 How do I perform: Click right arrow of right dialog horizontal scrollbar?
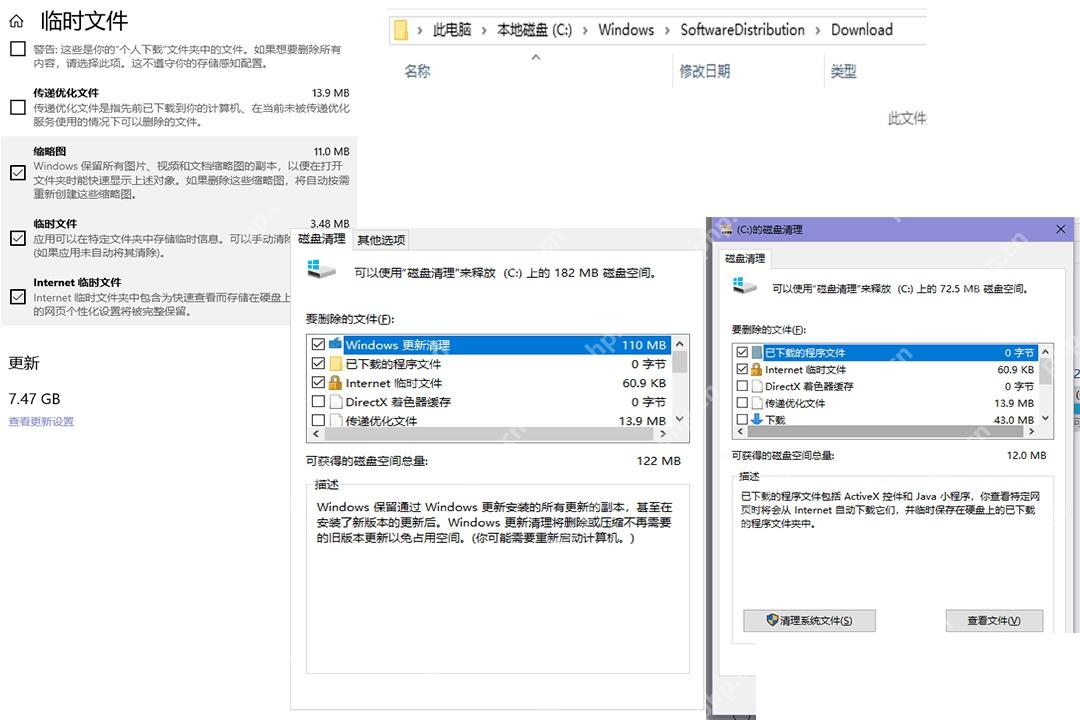point(1031,431)
